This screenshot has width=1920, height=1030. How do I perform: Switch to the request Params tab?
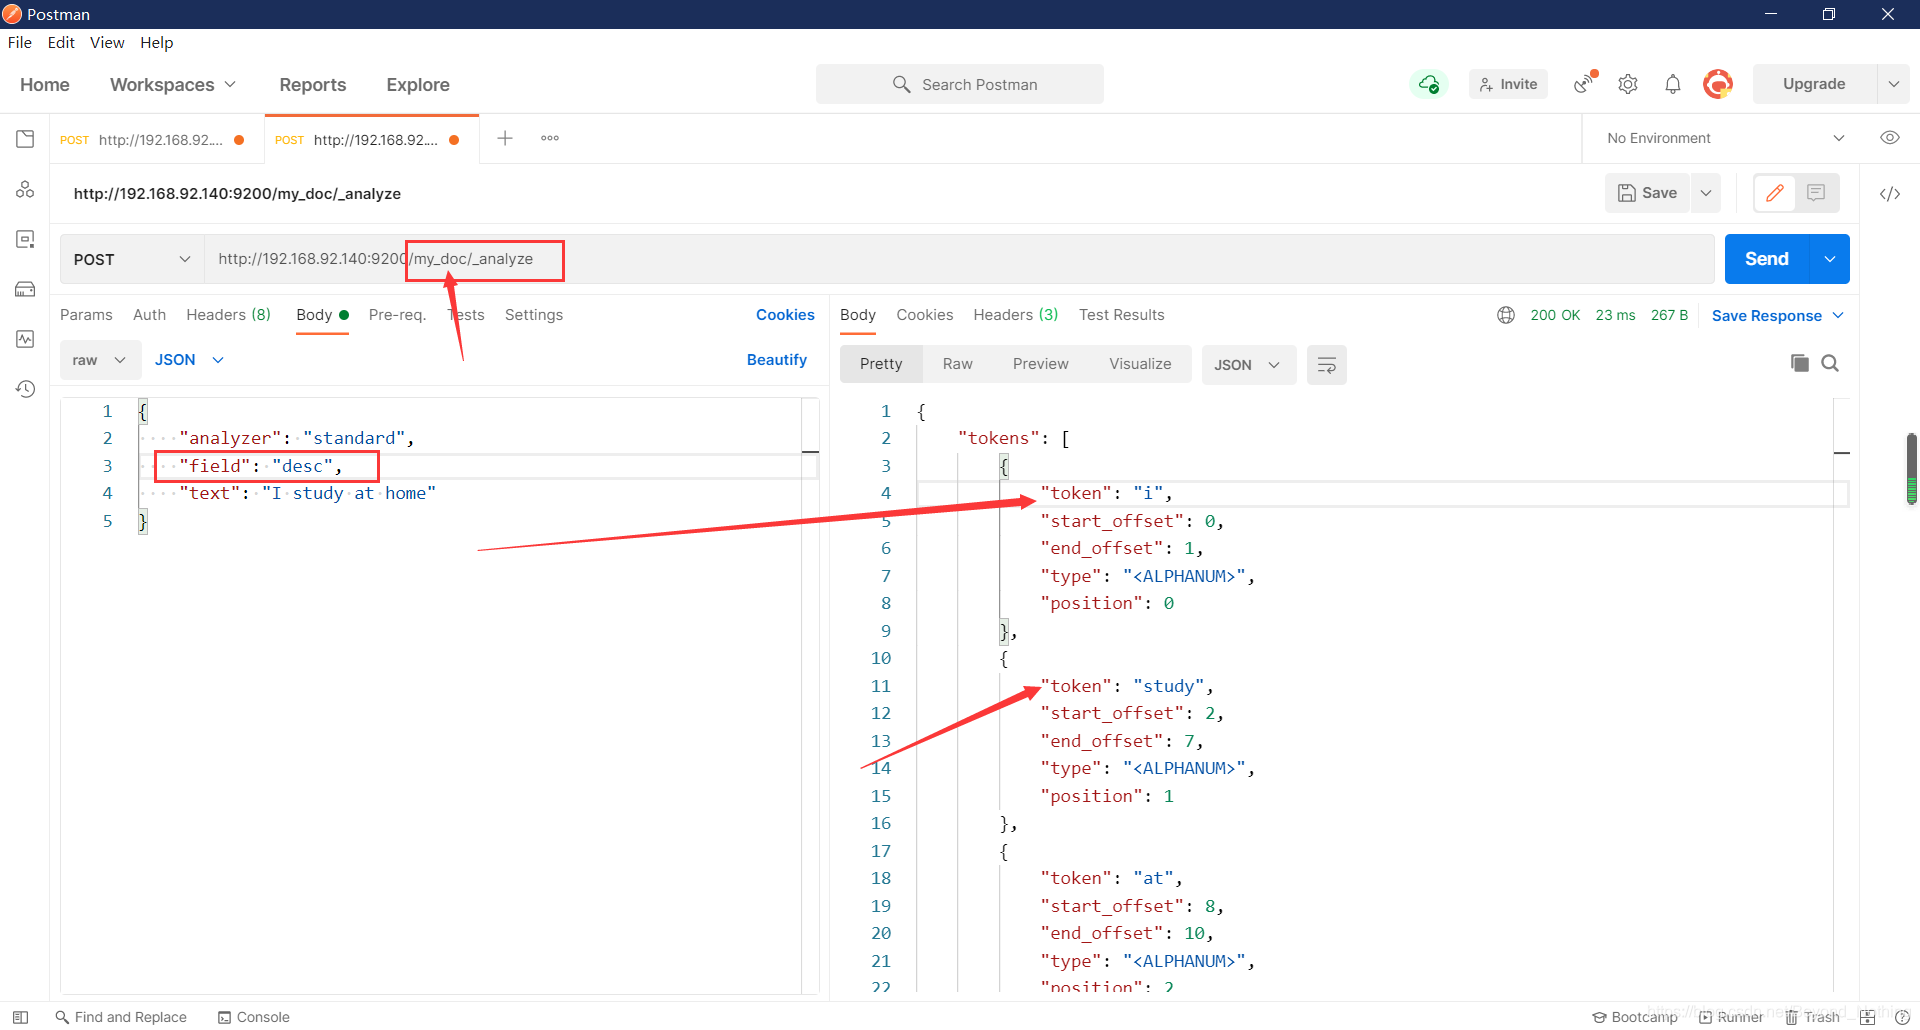coord(86,315)
